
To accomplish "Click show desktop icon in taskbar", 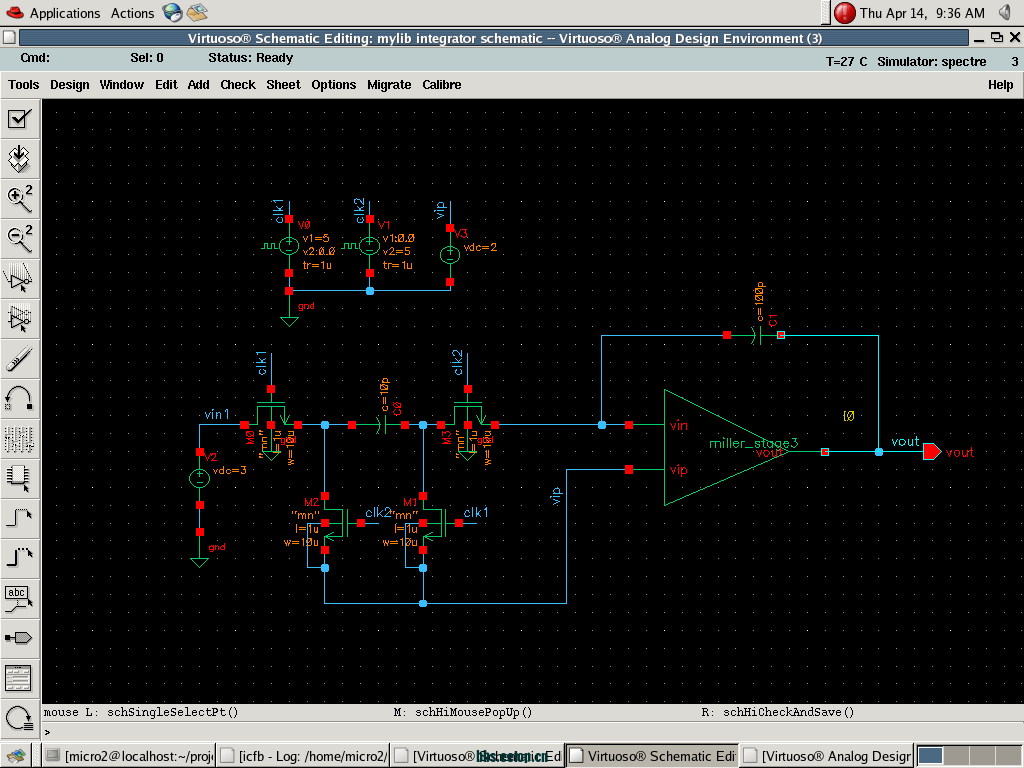I will [x=16, y=756].
